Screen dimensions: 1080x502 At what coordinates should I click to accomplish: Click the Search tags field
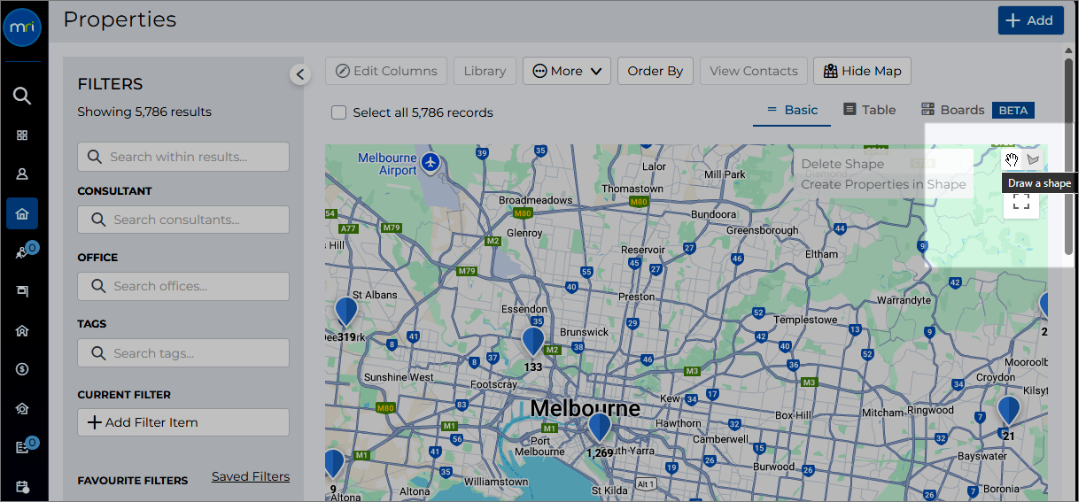click(183, 353)
